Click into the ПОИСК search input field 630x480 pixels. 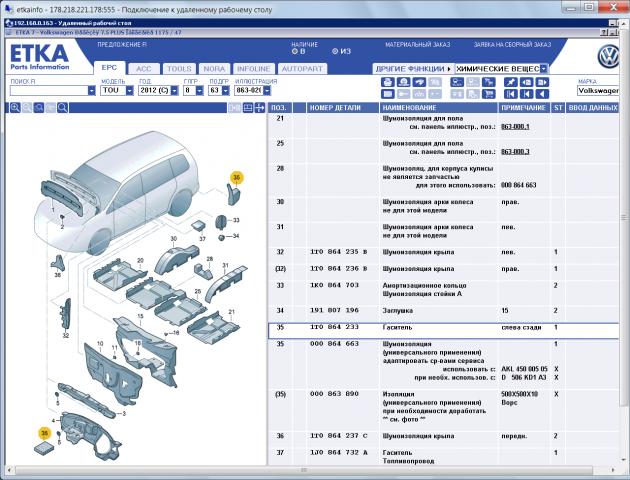coord(49,91)
